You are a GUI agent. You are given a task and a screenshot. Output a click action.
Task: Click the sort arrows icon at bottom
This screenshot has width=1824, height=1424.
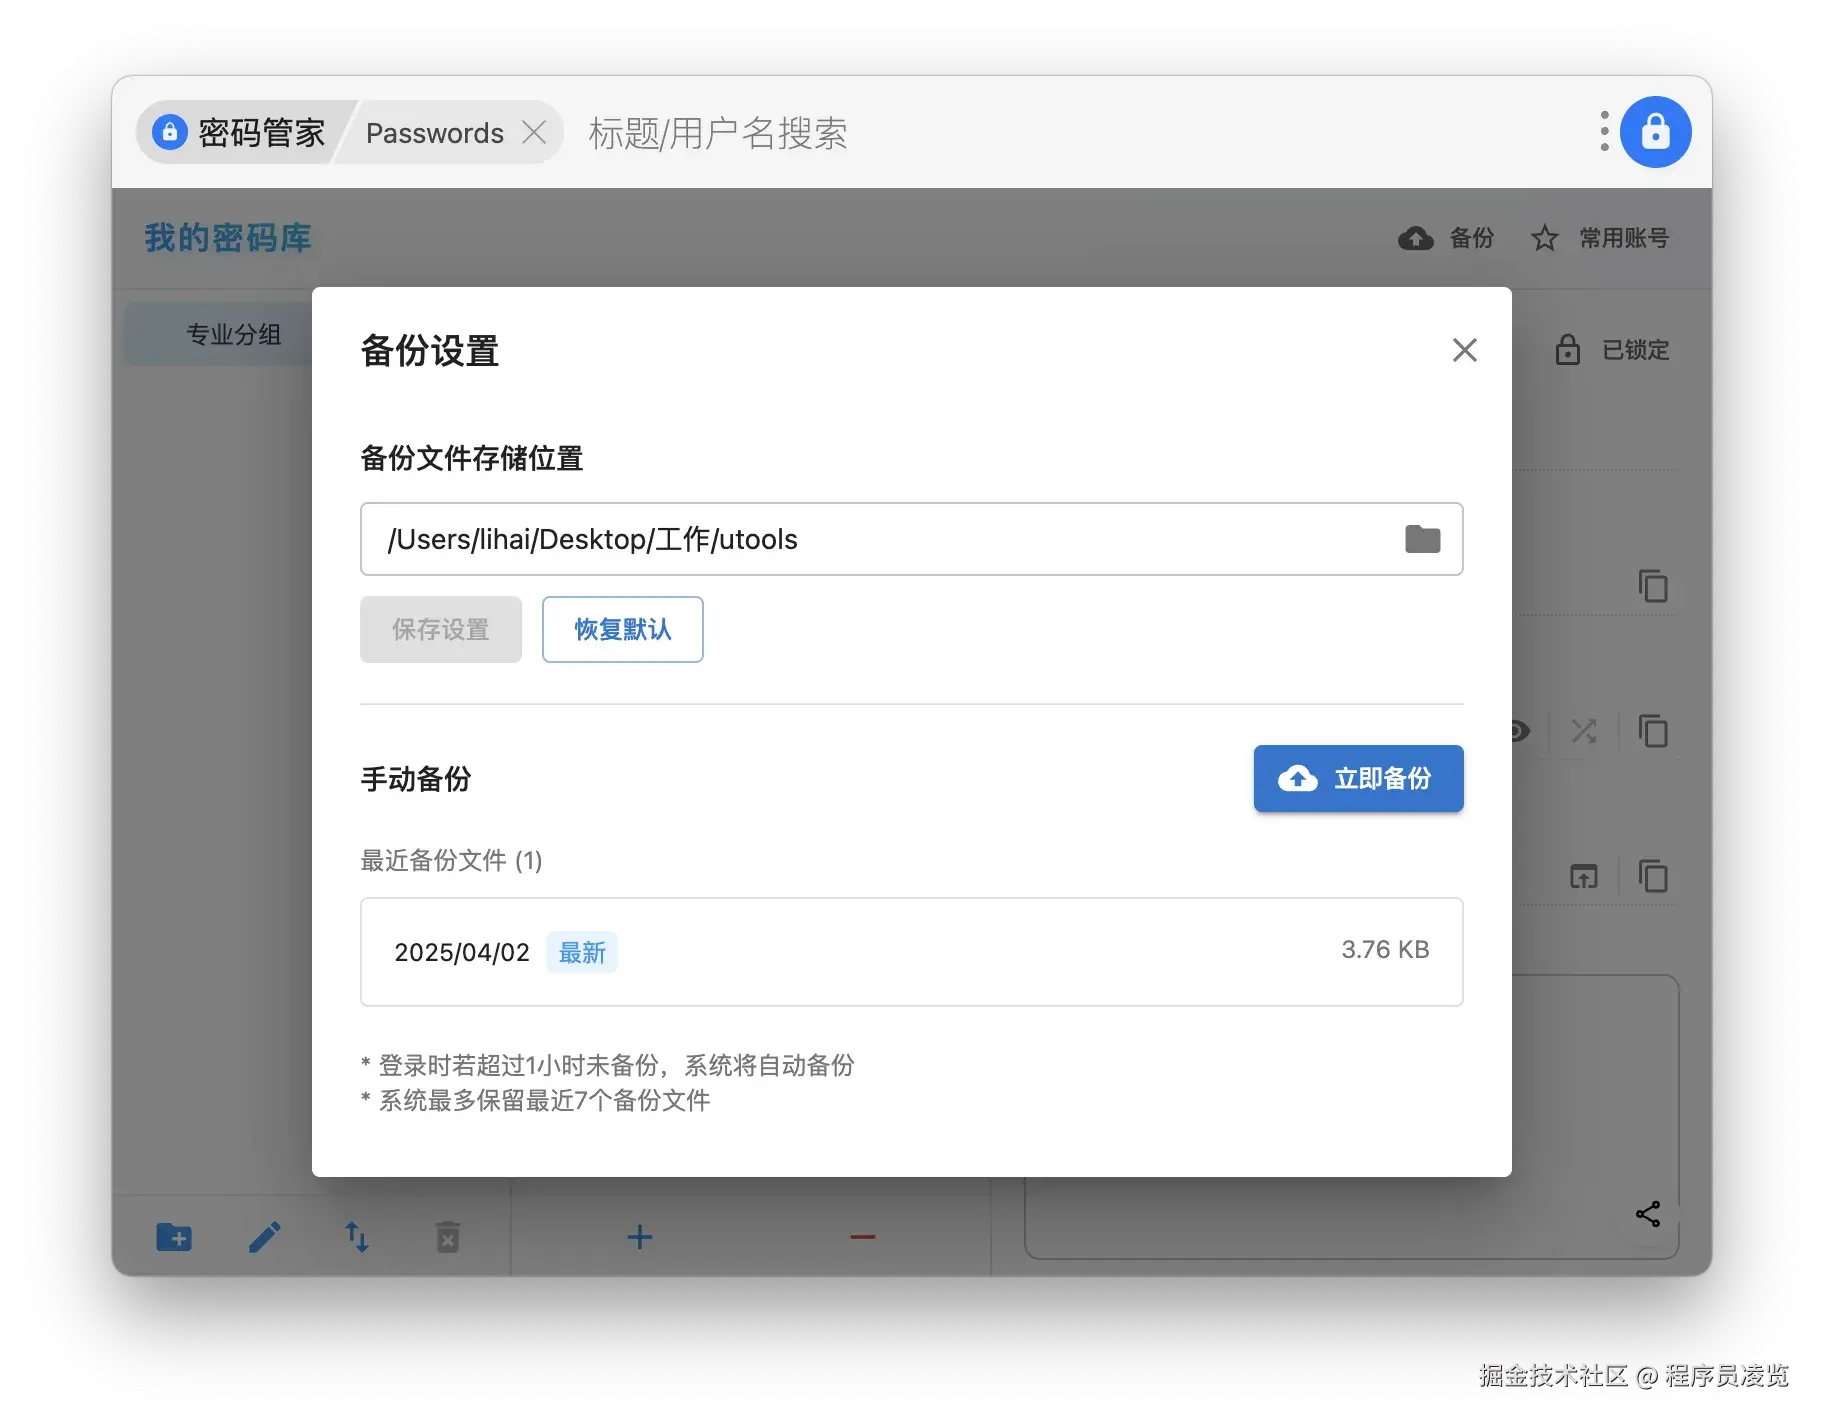pos(357,1237)
